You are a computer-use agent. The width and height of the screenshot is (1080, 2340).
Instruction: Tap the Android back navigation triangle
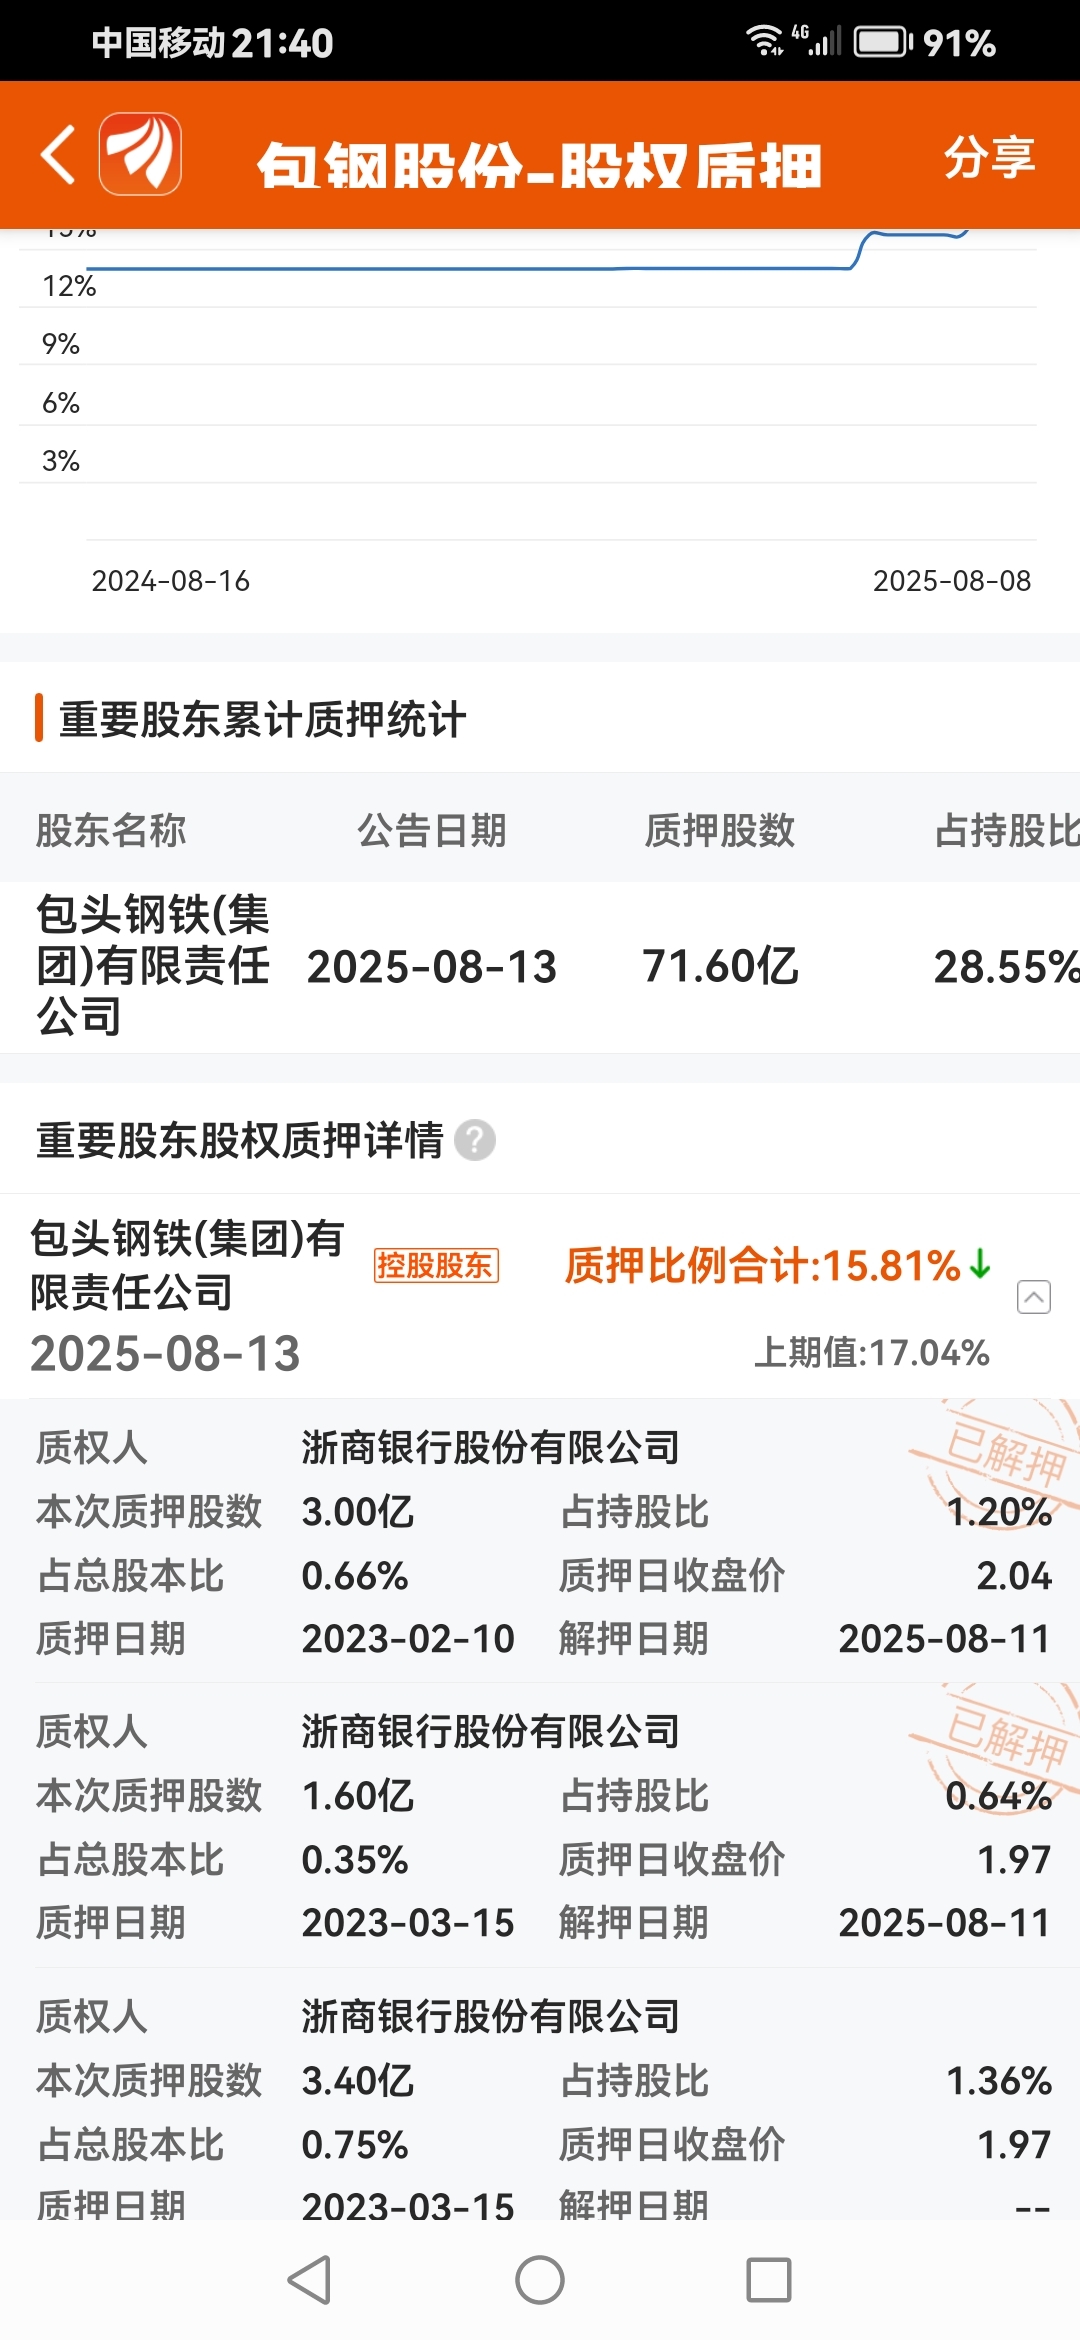pos(309,2280)
